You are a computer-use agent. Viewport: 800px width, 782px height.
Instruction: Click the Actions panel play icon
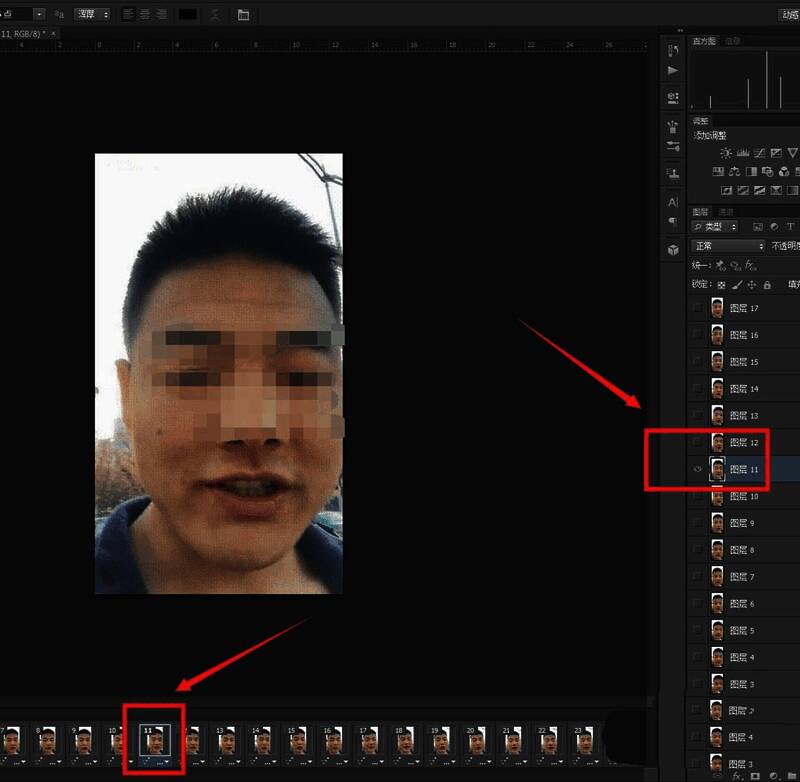point(673,70)
